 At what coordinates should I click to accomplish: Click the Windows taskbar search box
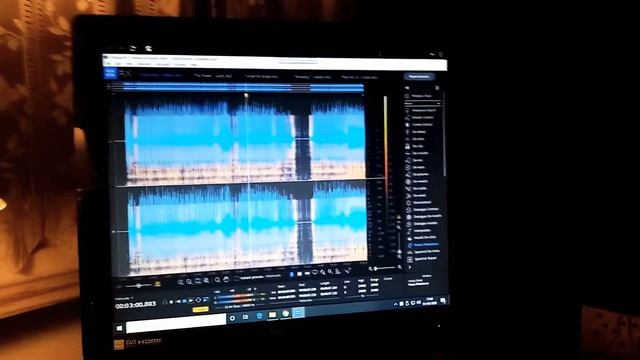point(176,324)
